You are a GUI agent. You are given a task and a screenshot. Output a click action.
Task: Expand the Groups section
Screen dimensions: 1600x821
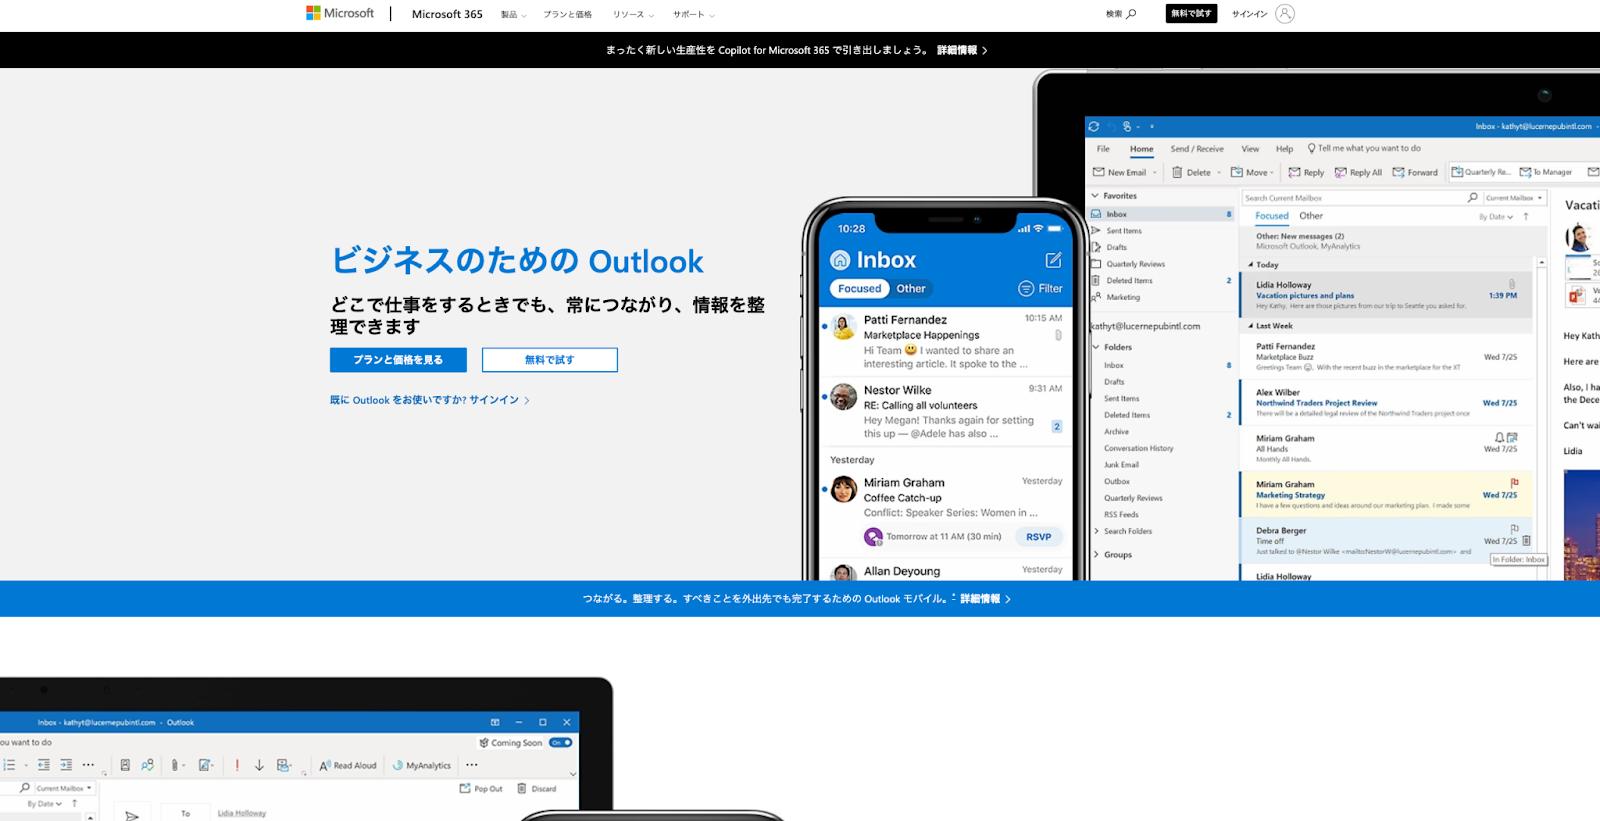click(1097, 555)
